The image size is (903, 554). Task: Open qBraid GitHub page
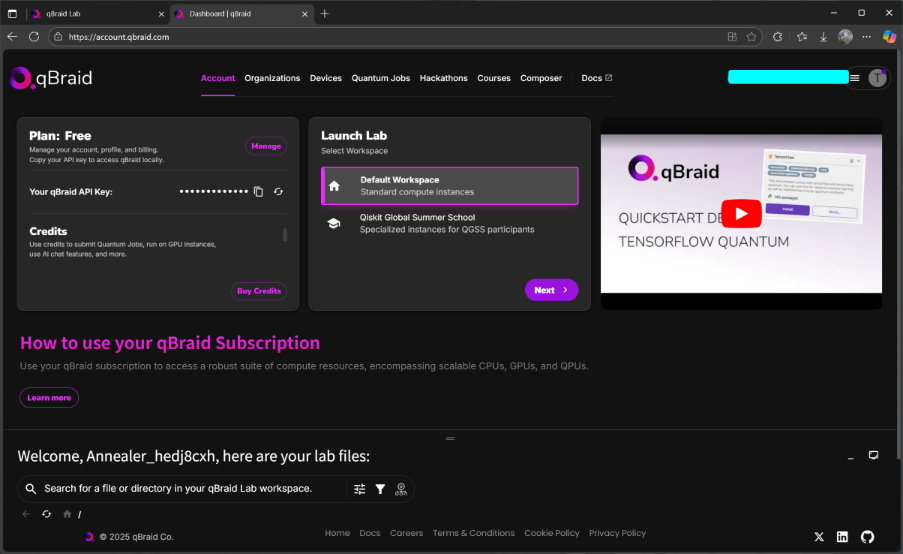[x=867, y=537]
